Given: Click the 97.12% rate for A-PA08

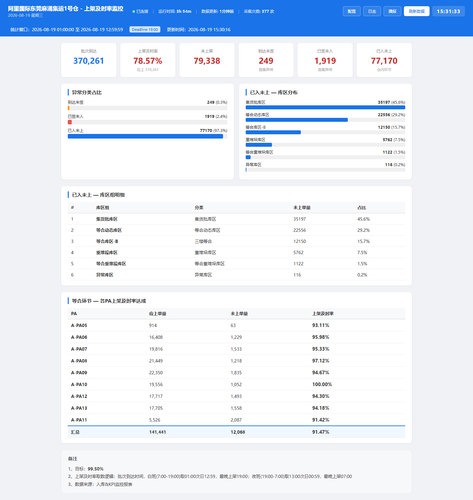Looking at the screenshot, I should tap(320, 361).
